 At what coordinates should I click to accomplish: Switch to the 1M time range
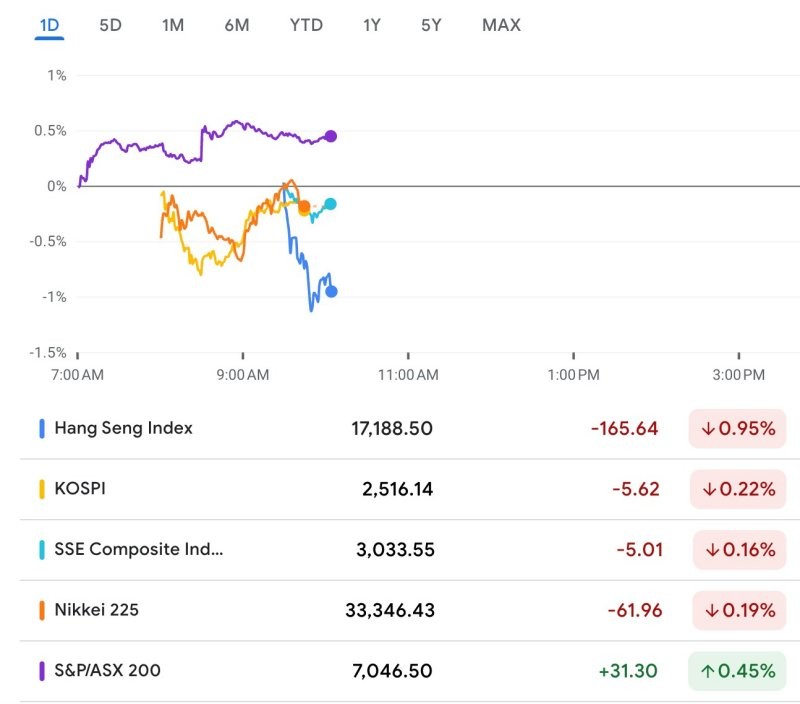point(173,25)
